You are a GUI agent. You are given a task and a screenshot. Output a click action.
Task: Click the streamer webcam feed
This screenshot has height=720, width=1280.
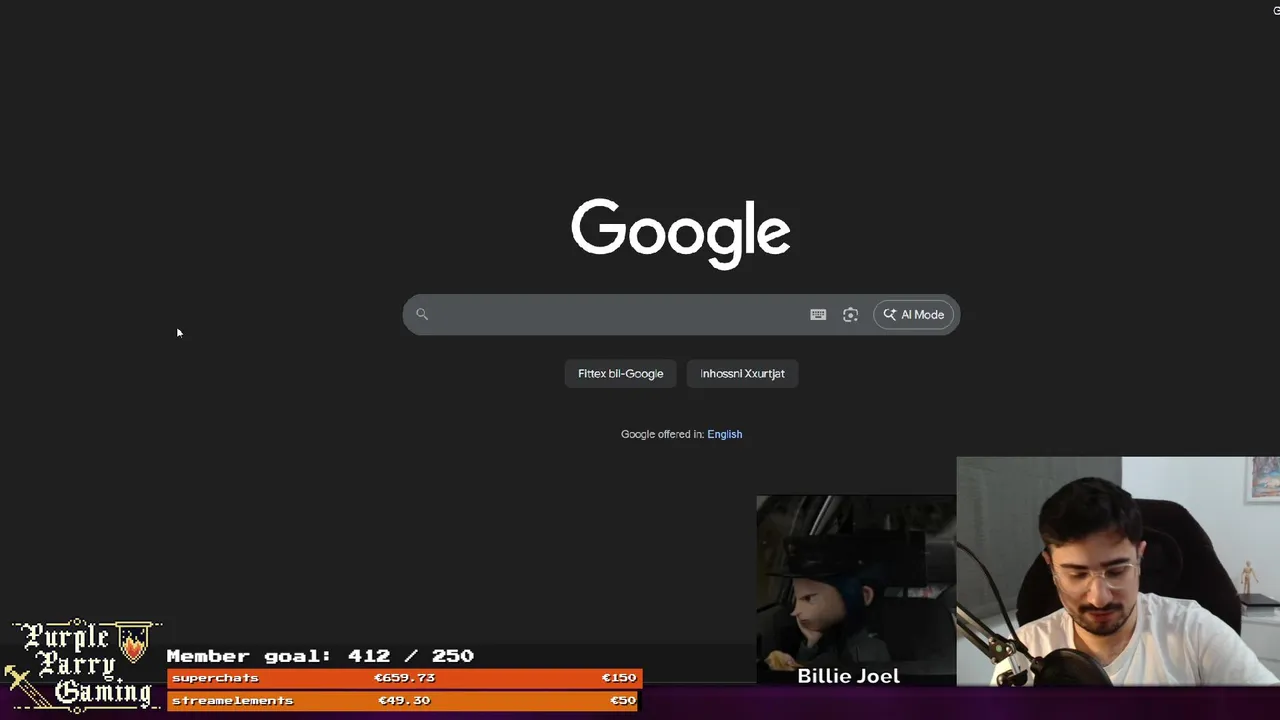click(x=1118, y=571)
